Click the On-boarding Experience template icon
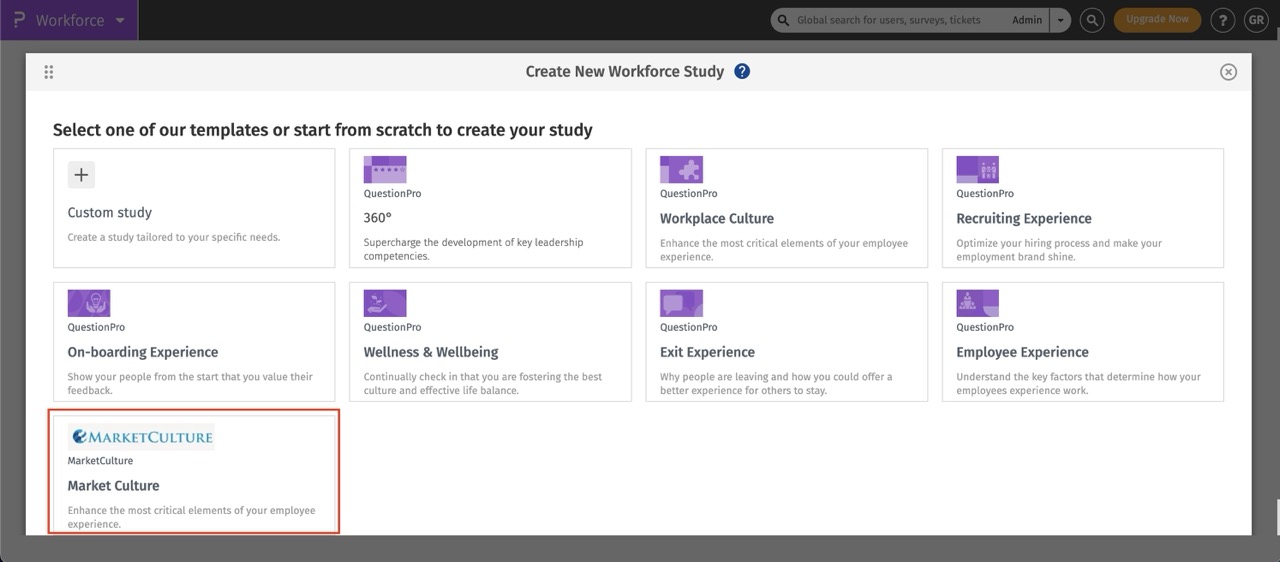 pos(89,303)
